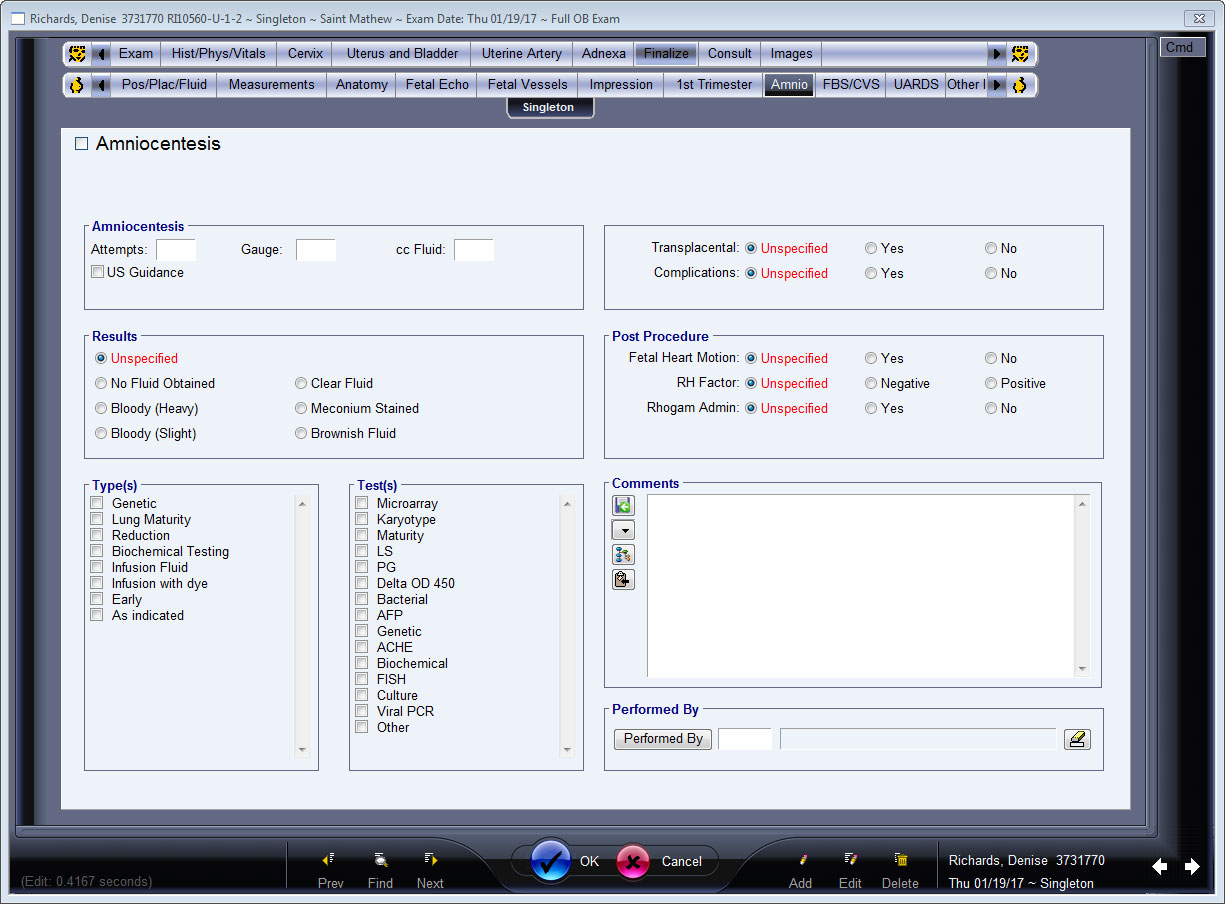Open the Finalize tab

point(666,54)
